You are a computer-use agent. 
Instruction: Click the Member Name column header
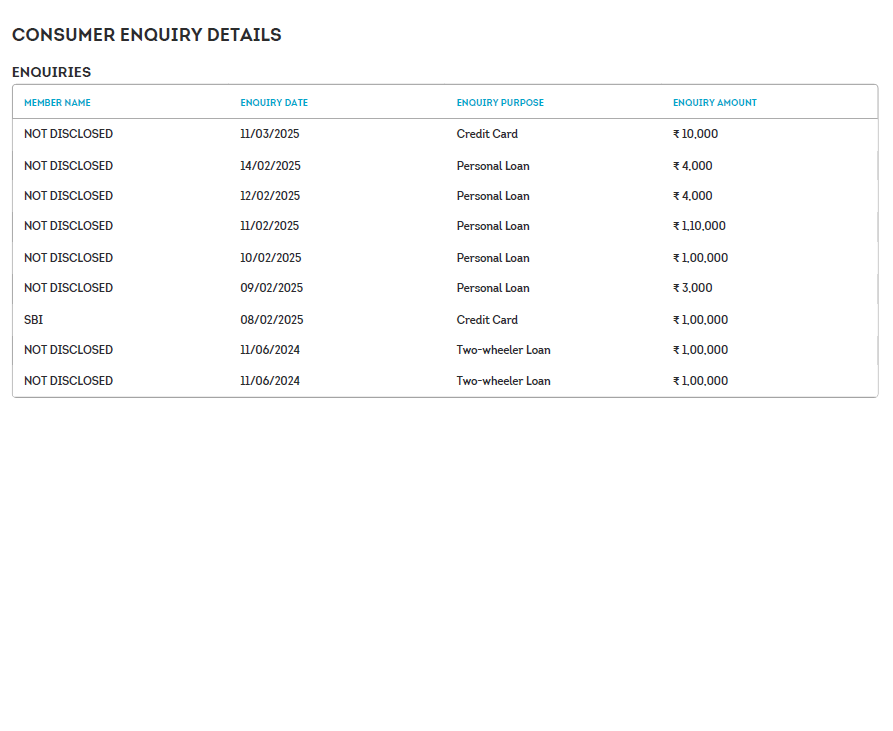coord(57,103)
